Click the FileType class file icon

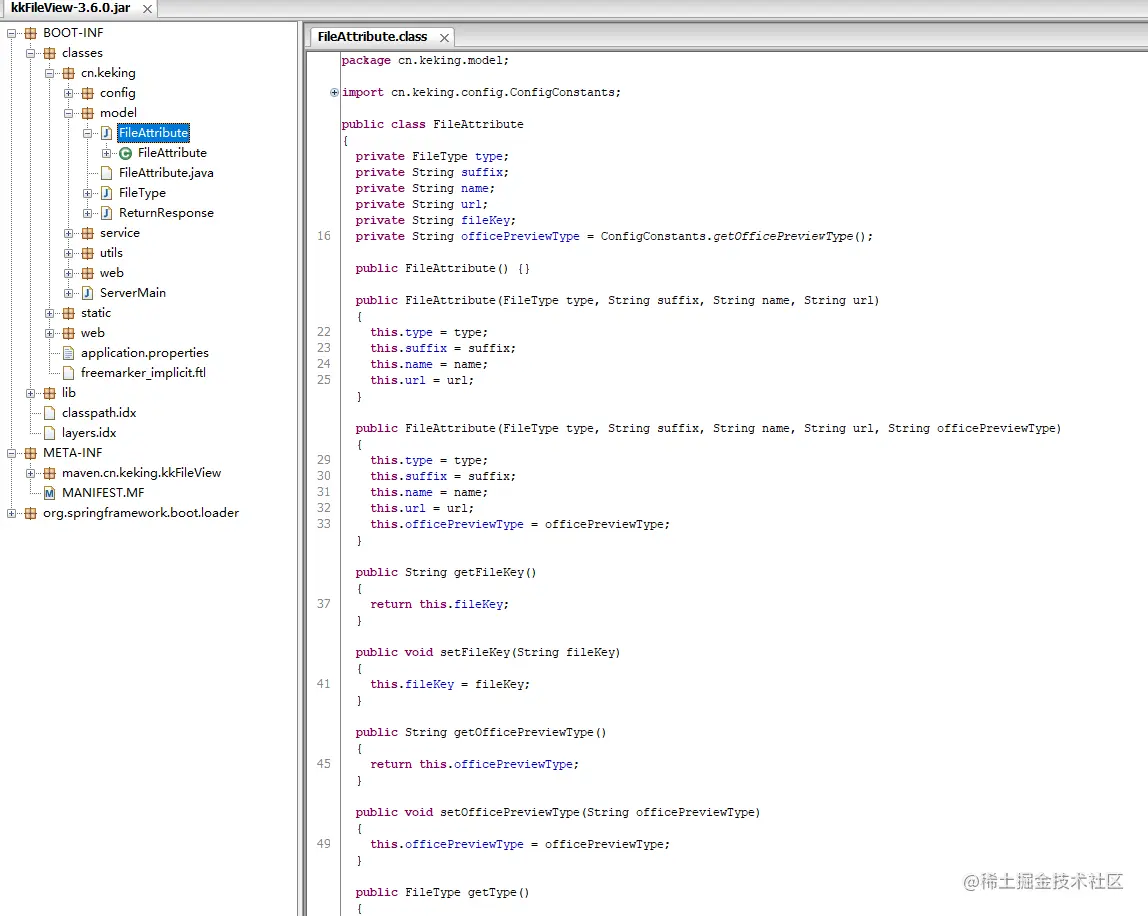tap(107, 193)
